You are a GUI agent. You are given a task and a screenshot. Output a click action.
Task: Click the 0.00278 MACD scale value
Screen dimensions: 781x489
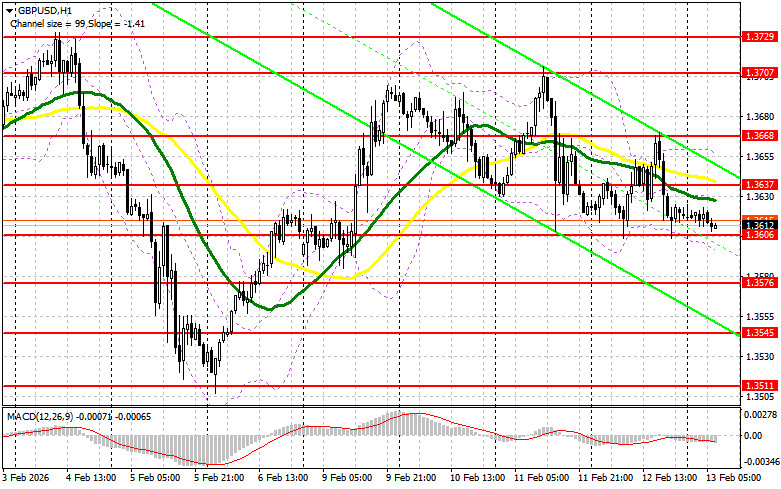tap(759, 413)
